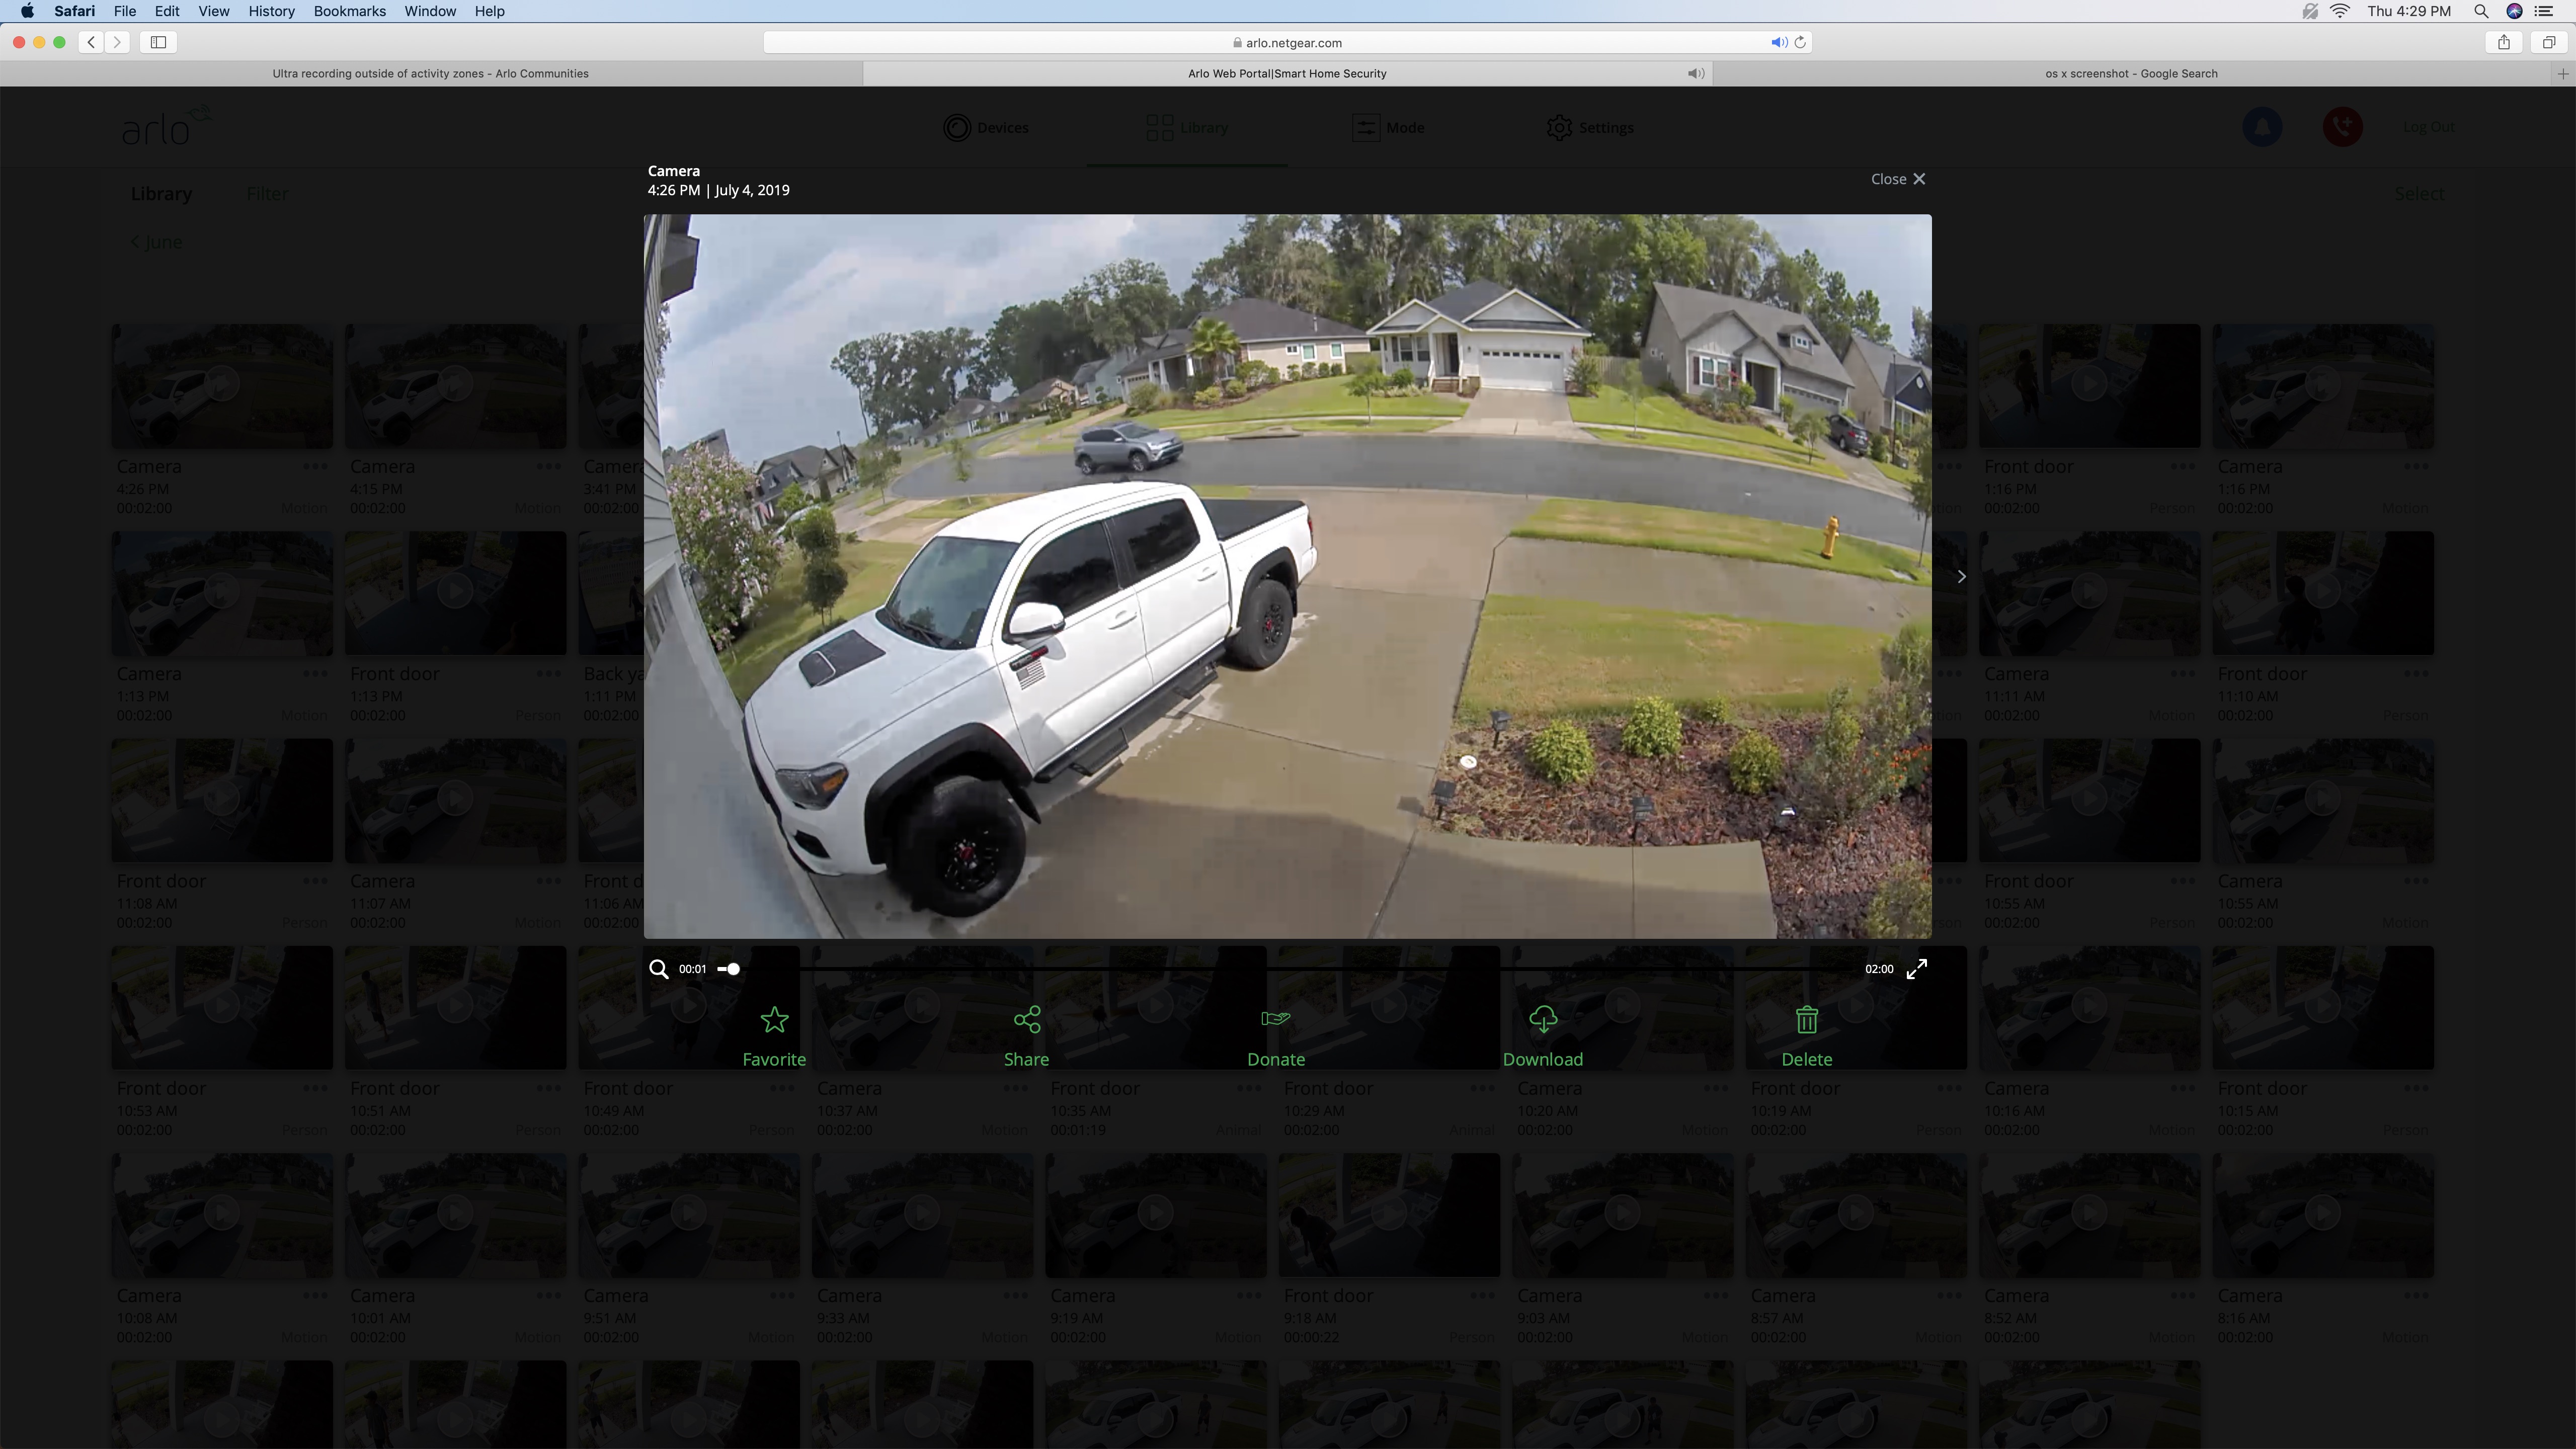The height and width of the screenshot is (1449, 2576).
Task: Switch to Arlo Communities tab
Action: pyautogui.click(x=430, y=74)
